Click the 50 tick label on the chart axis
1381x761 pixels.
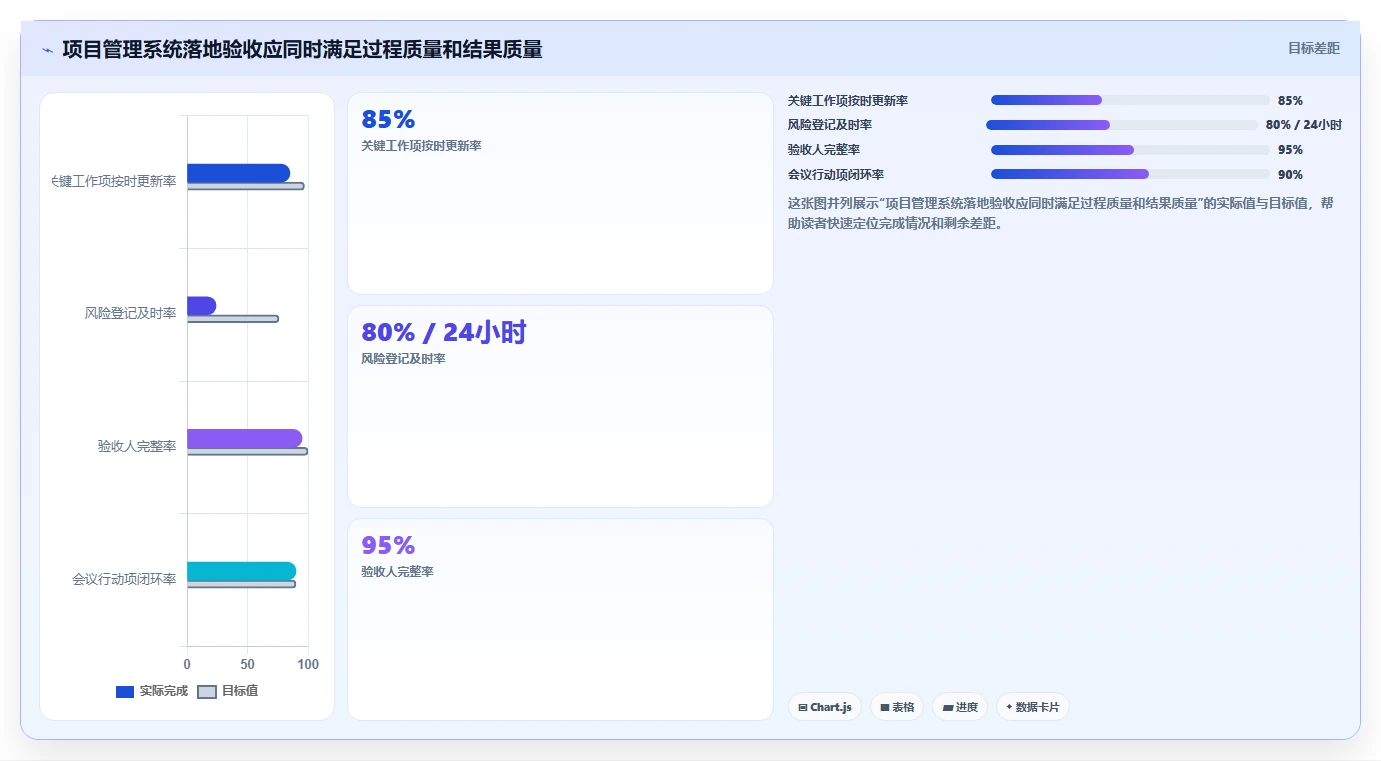coord(247,664)
